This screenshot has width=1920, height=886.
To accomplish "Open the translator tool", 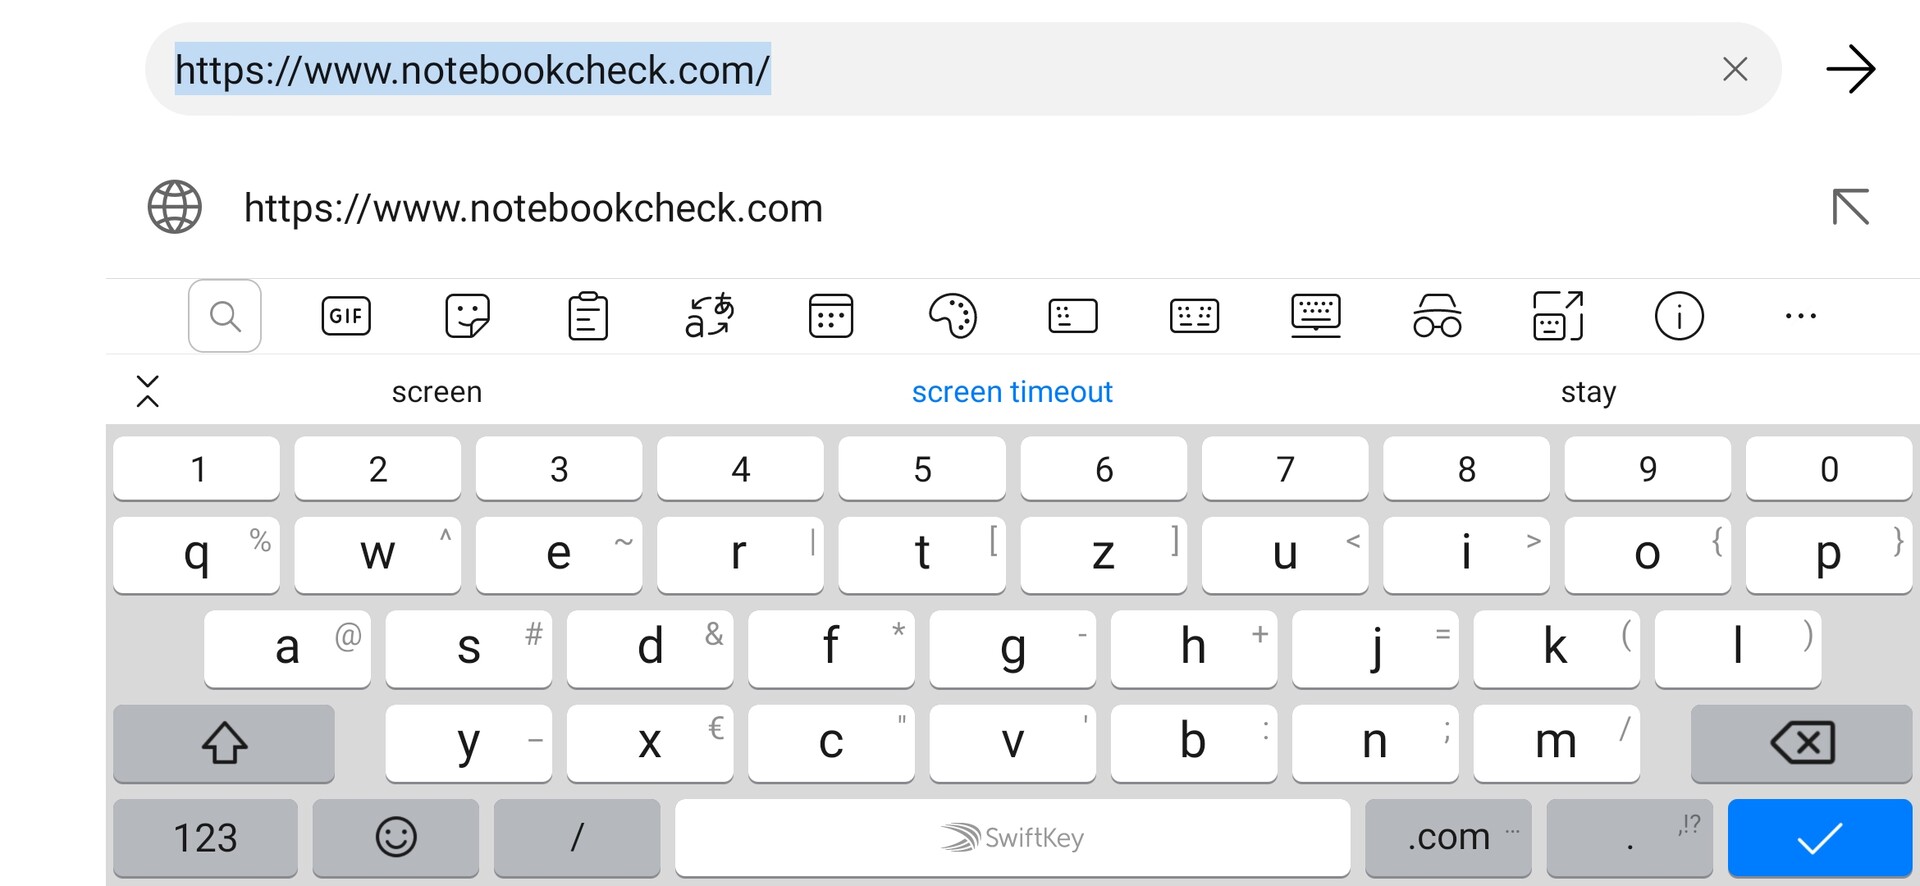I will click(x=709, y=316).
